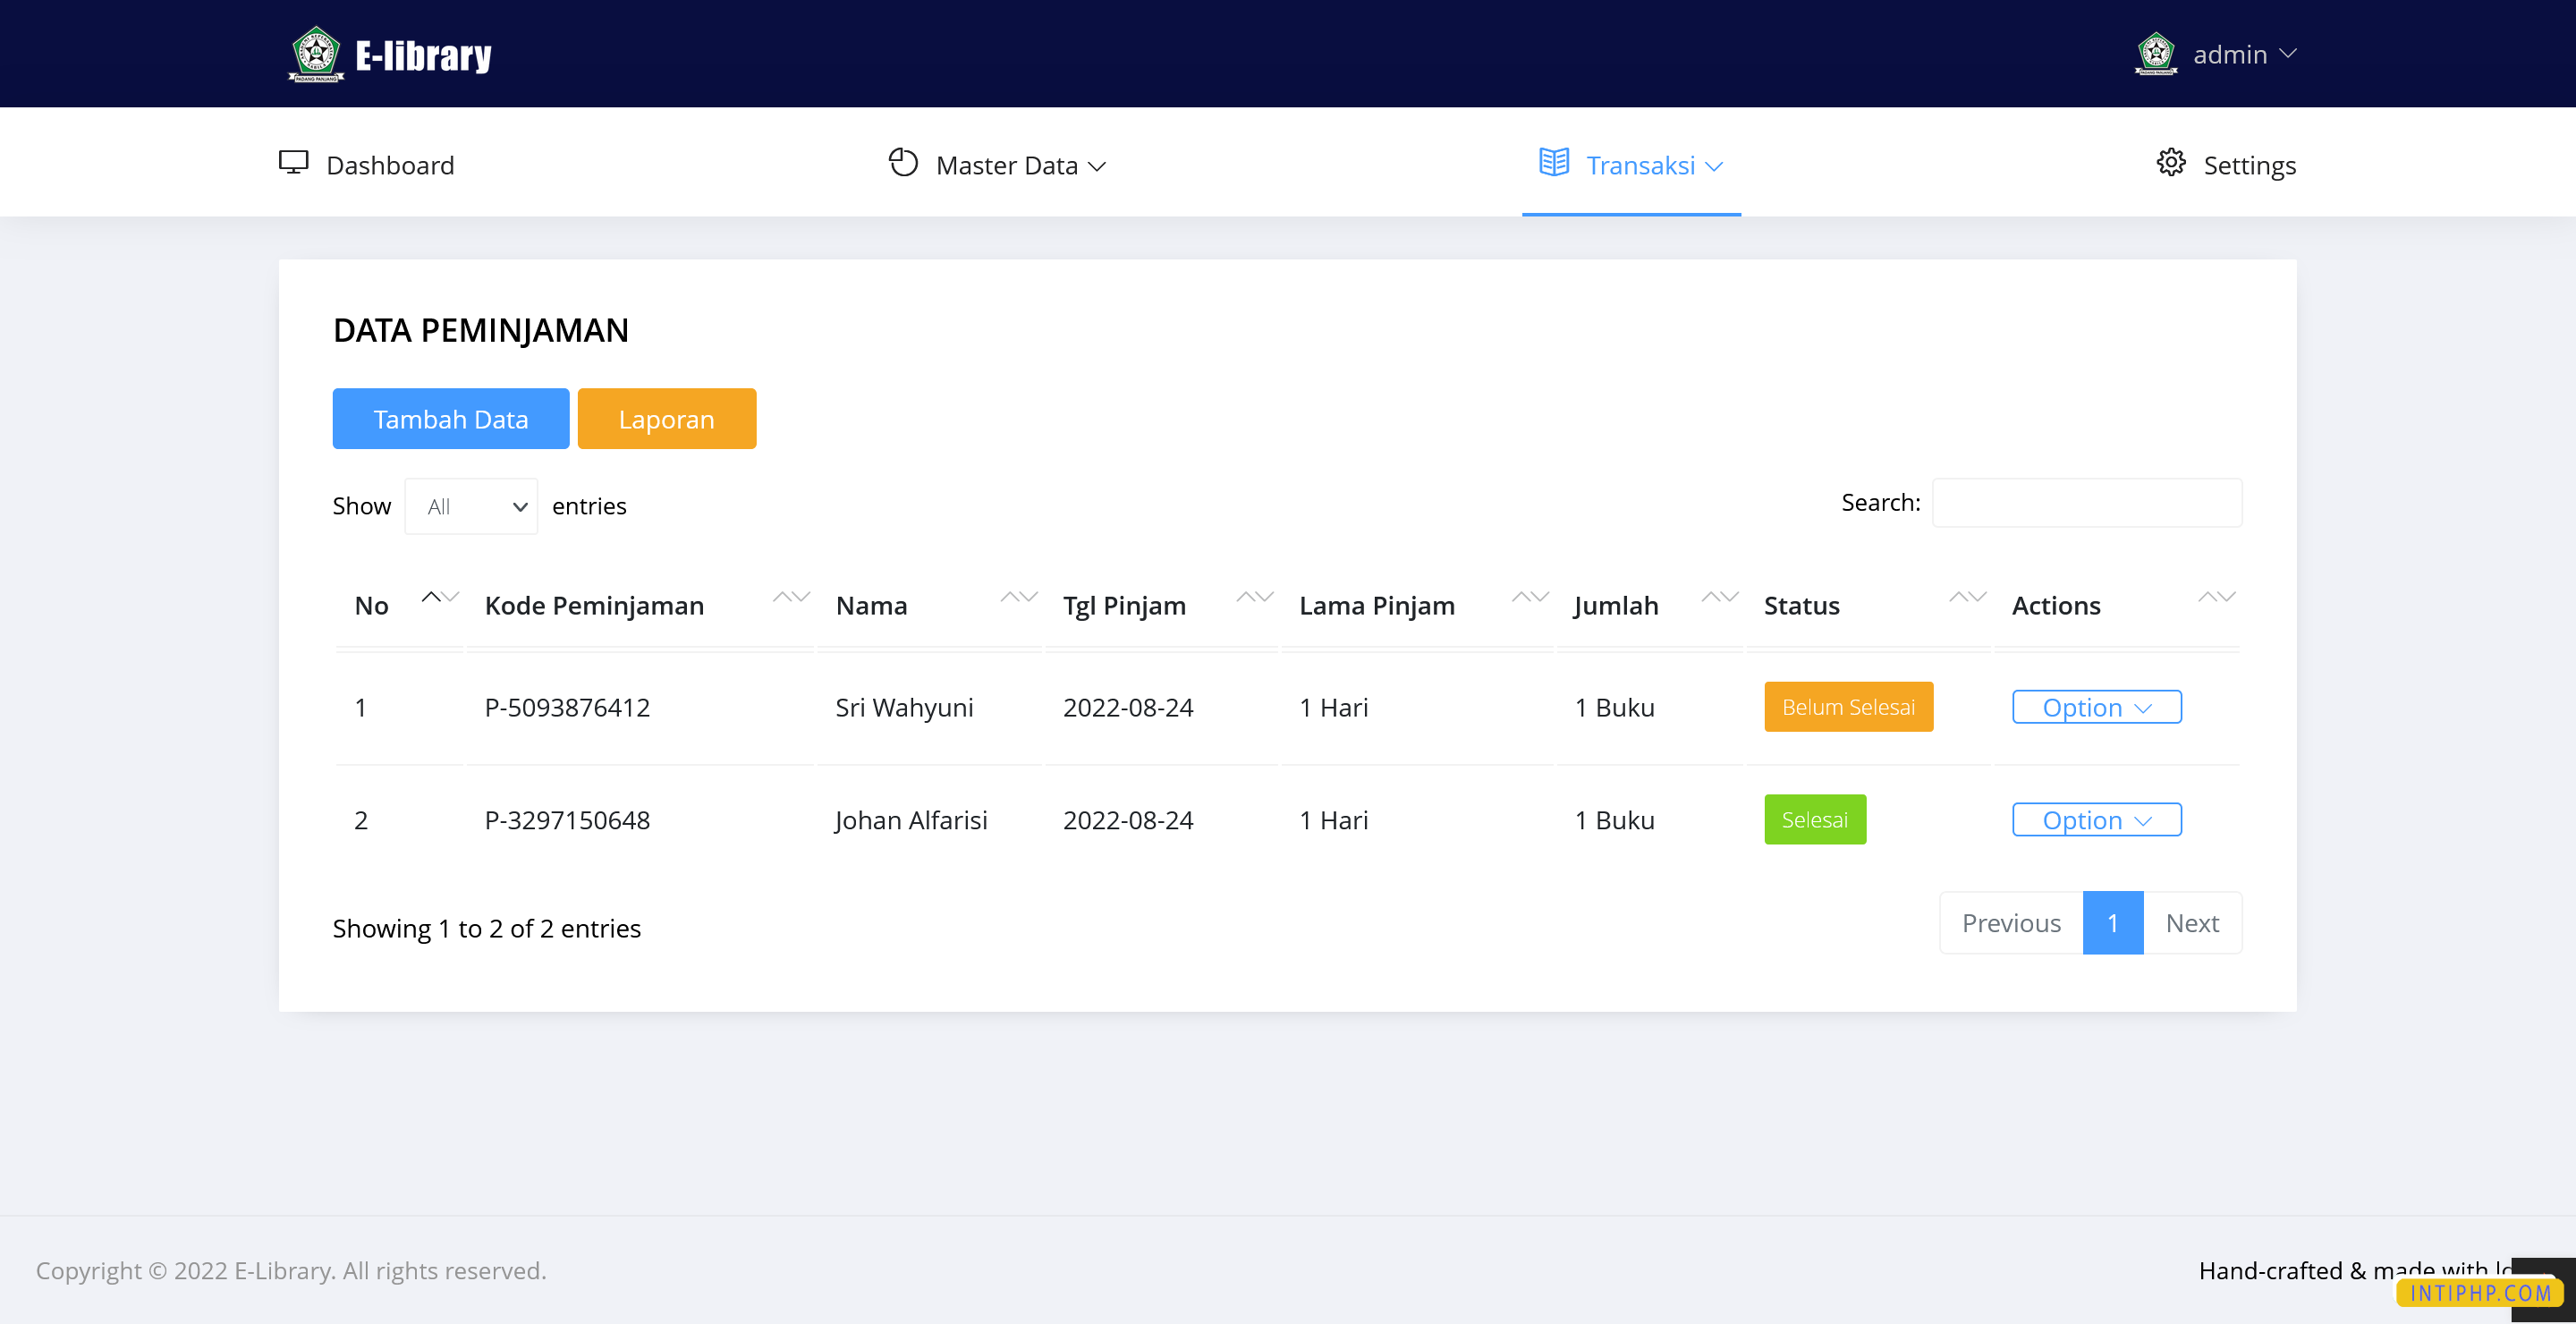
Task: Click the E-library logo emblem
Action: click(316, 54)
